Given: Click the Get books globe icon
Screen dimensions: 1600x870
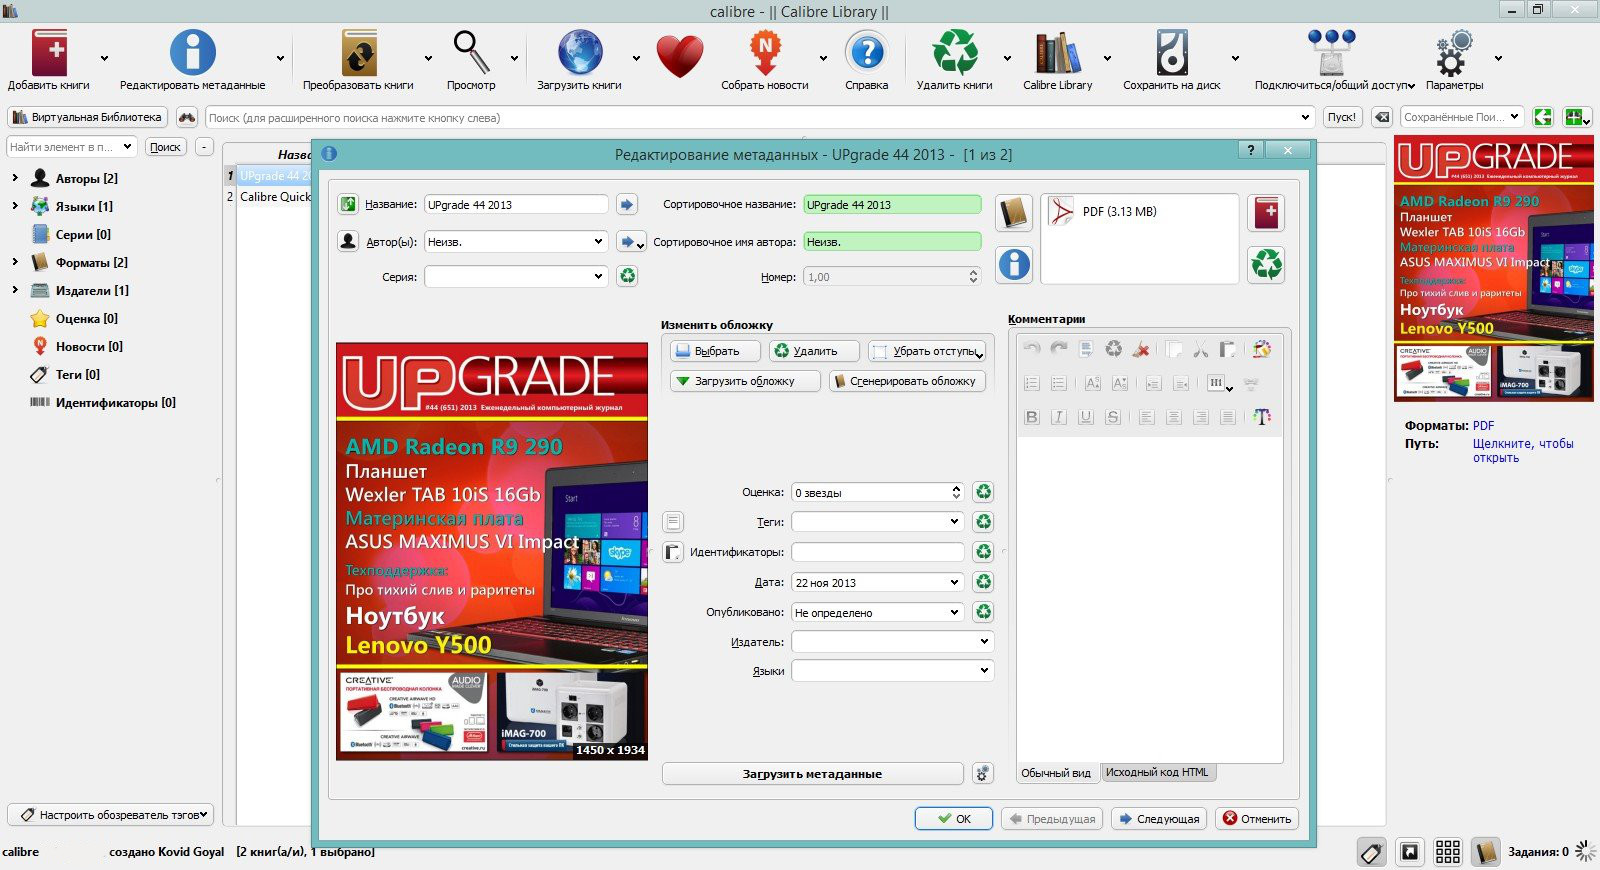Looking at the screenshot, I should click(580, 52).
